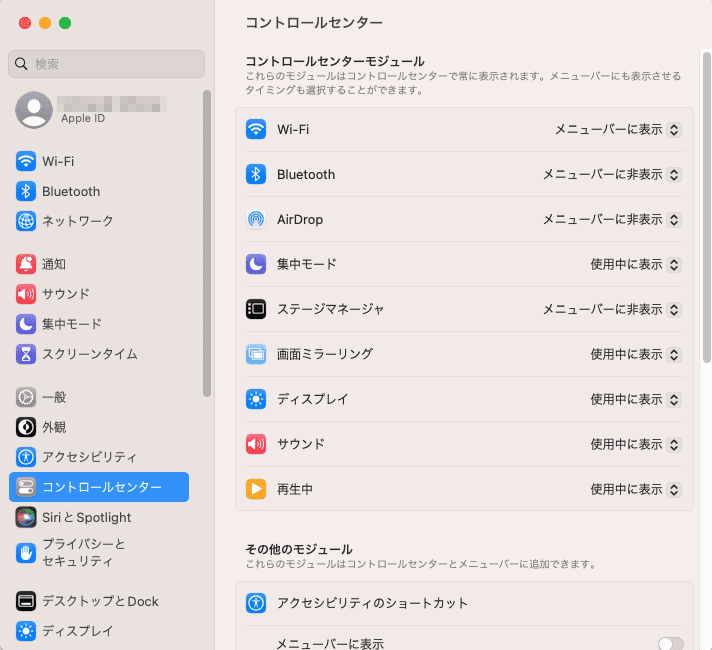Open ネットワーク globe icon in sidebar
This screenshot has height=650, width=712.
(x=26, y=221)
